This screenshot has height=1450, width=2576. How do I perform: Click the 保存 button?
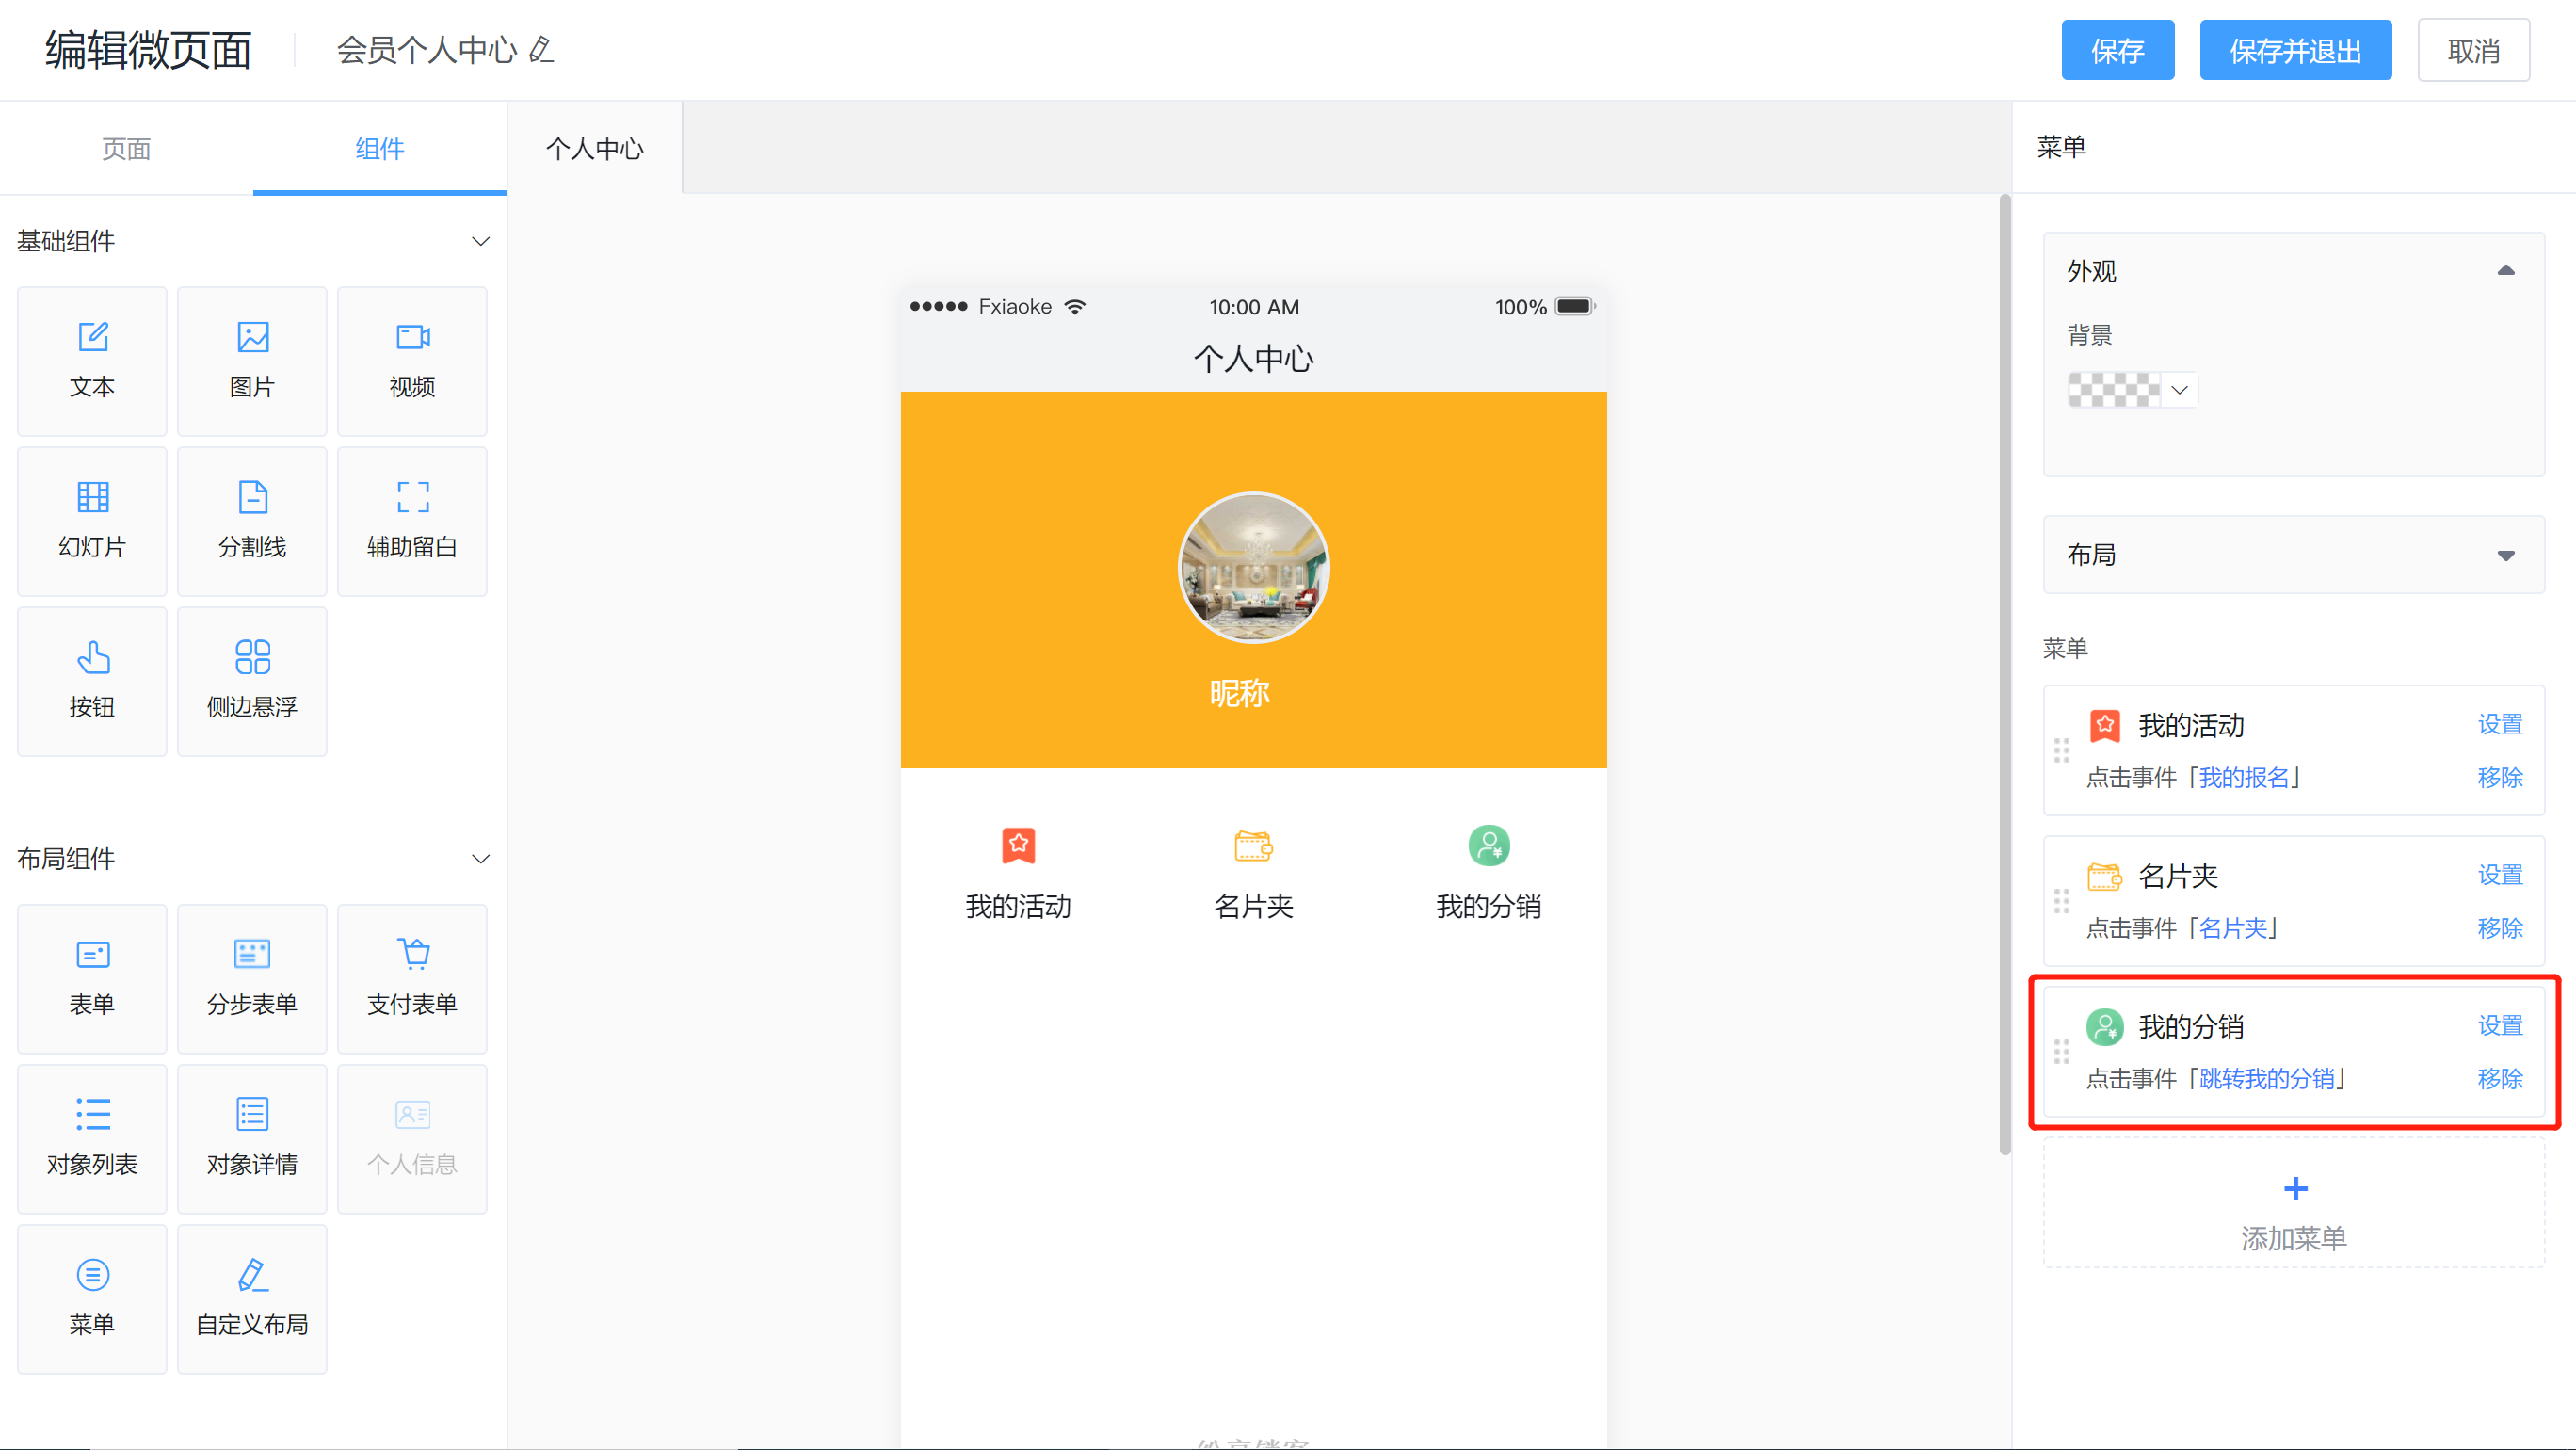[2118, 50]
